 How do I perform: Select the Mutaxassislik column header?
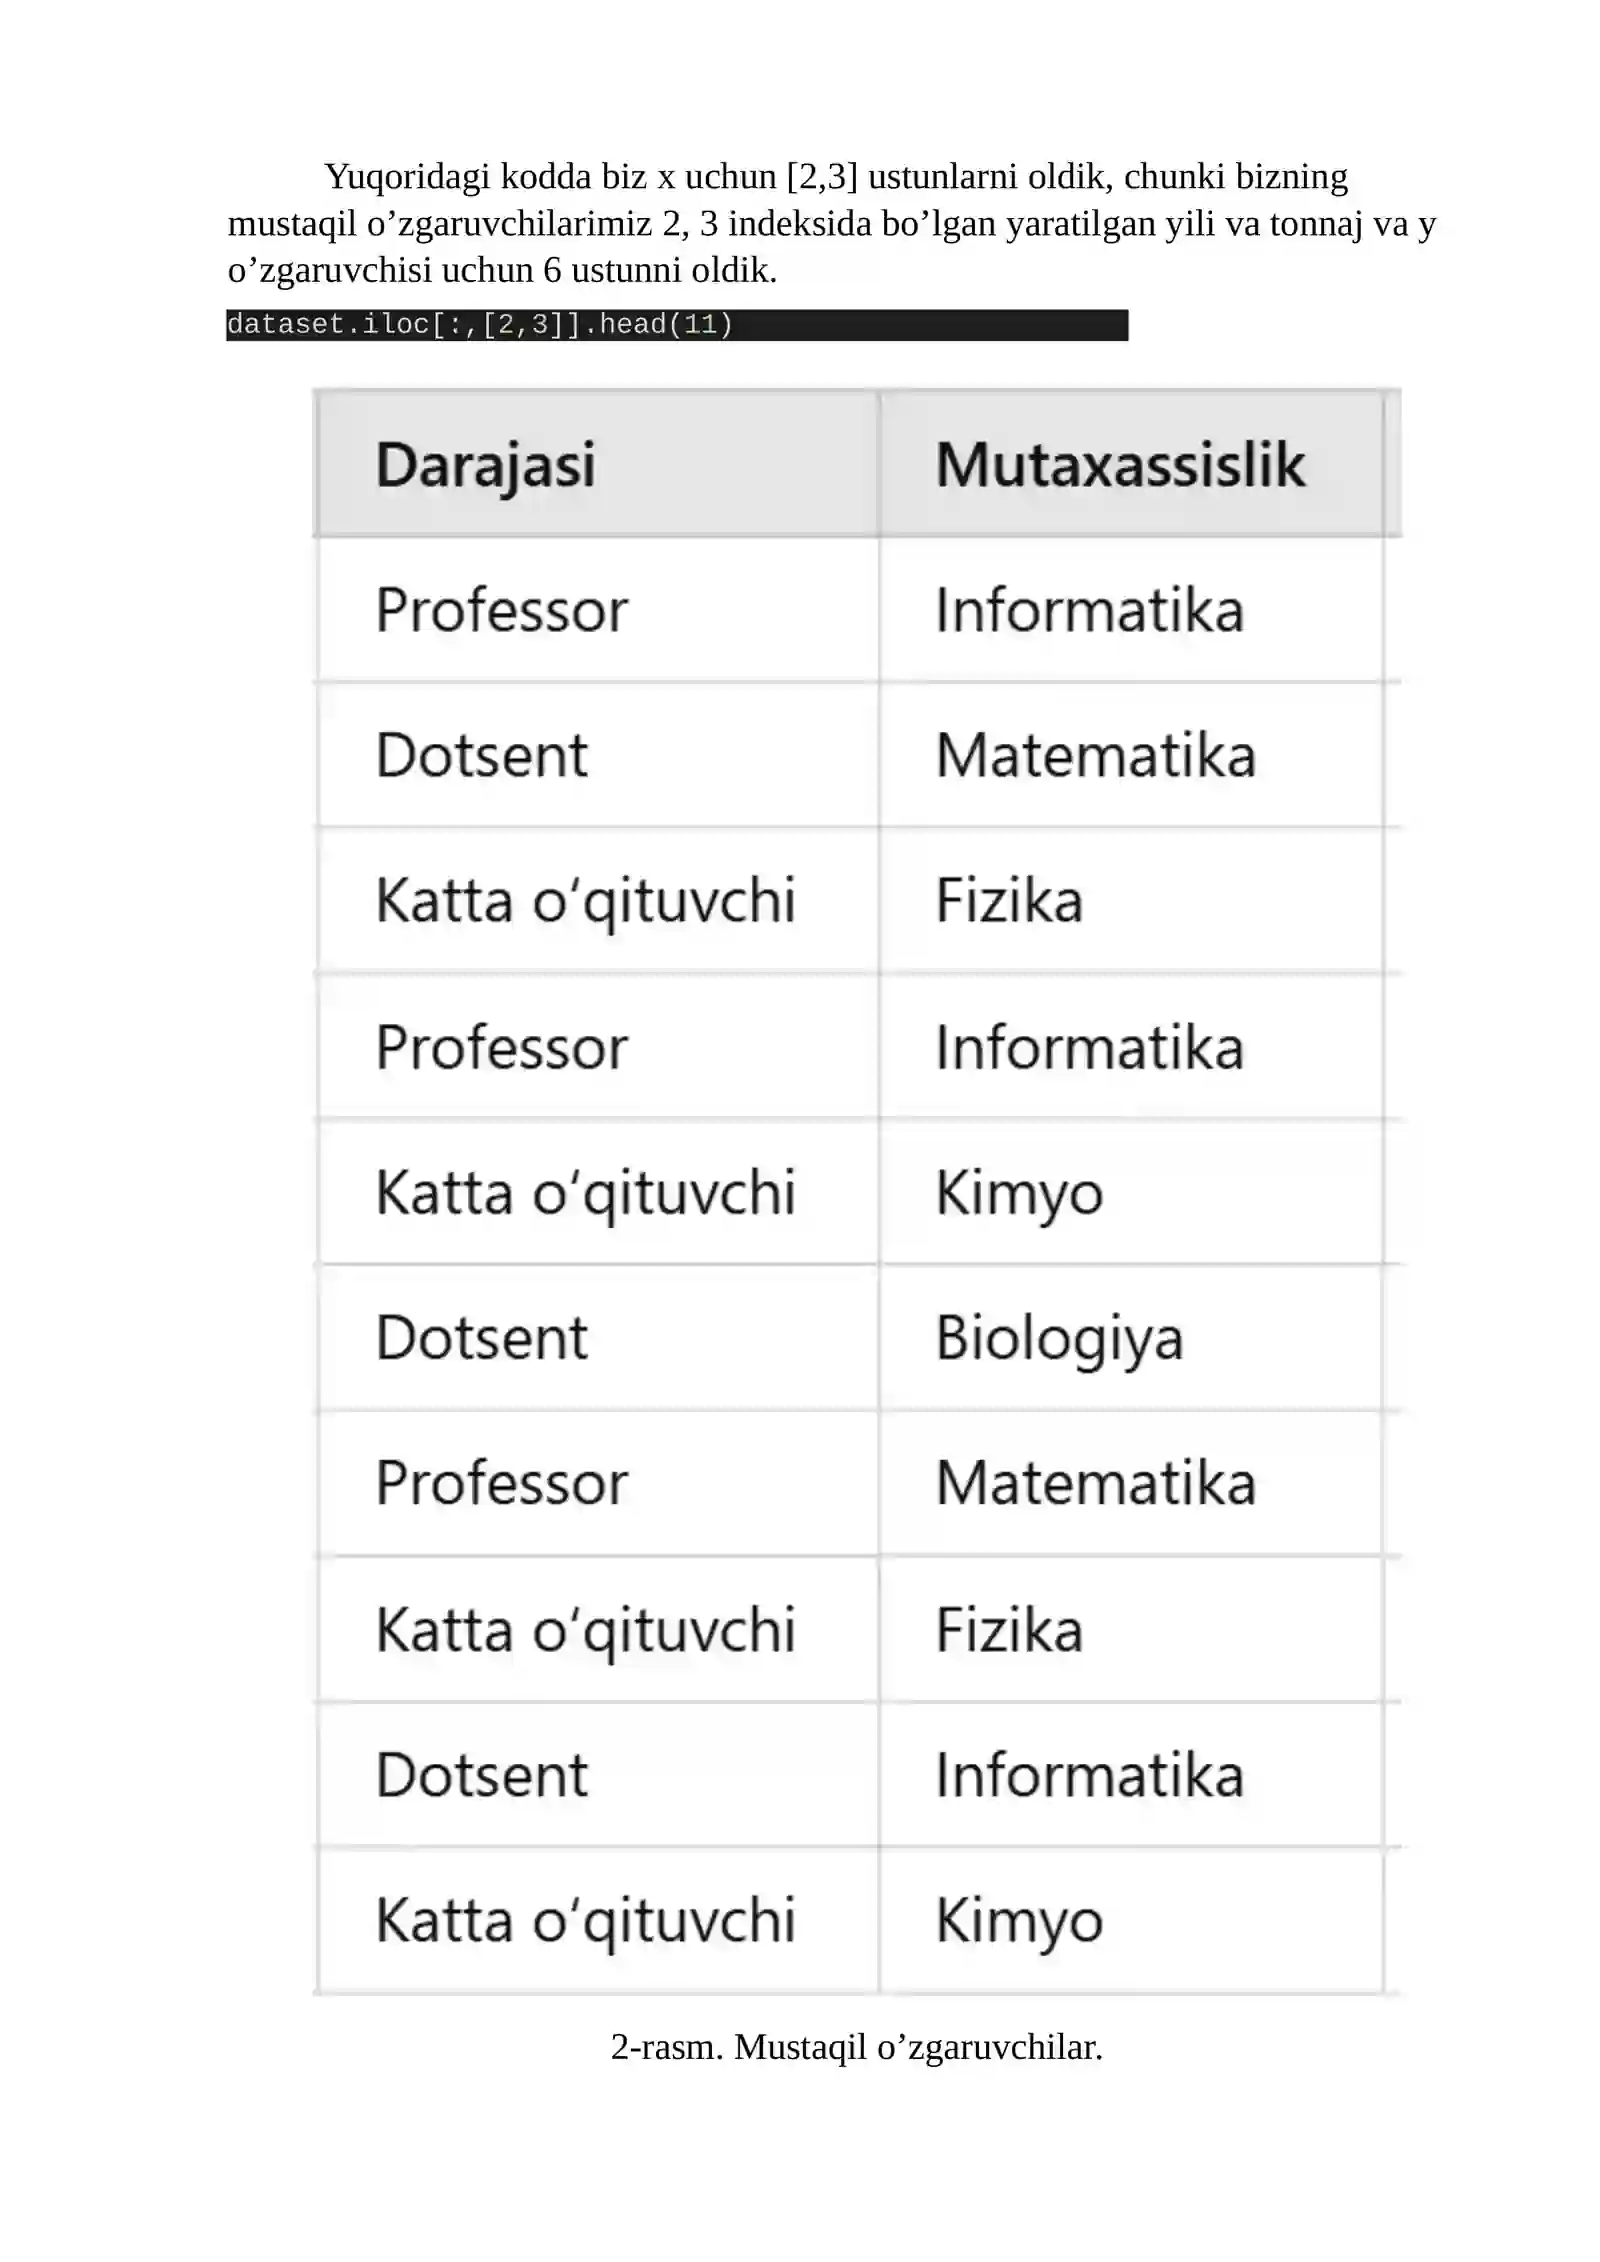click(1131, 464)
